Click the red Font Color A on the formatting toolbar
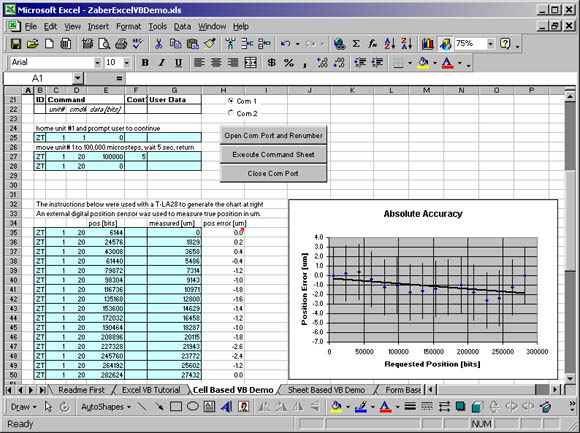Image resolution: width=580 pixels, height=433 pixels. 448,63
